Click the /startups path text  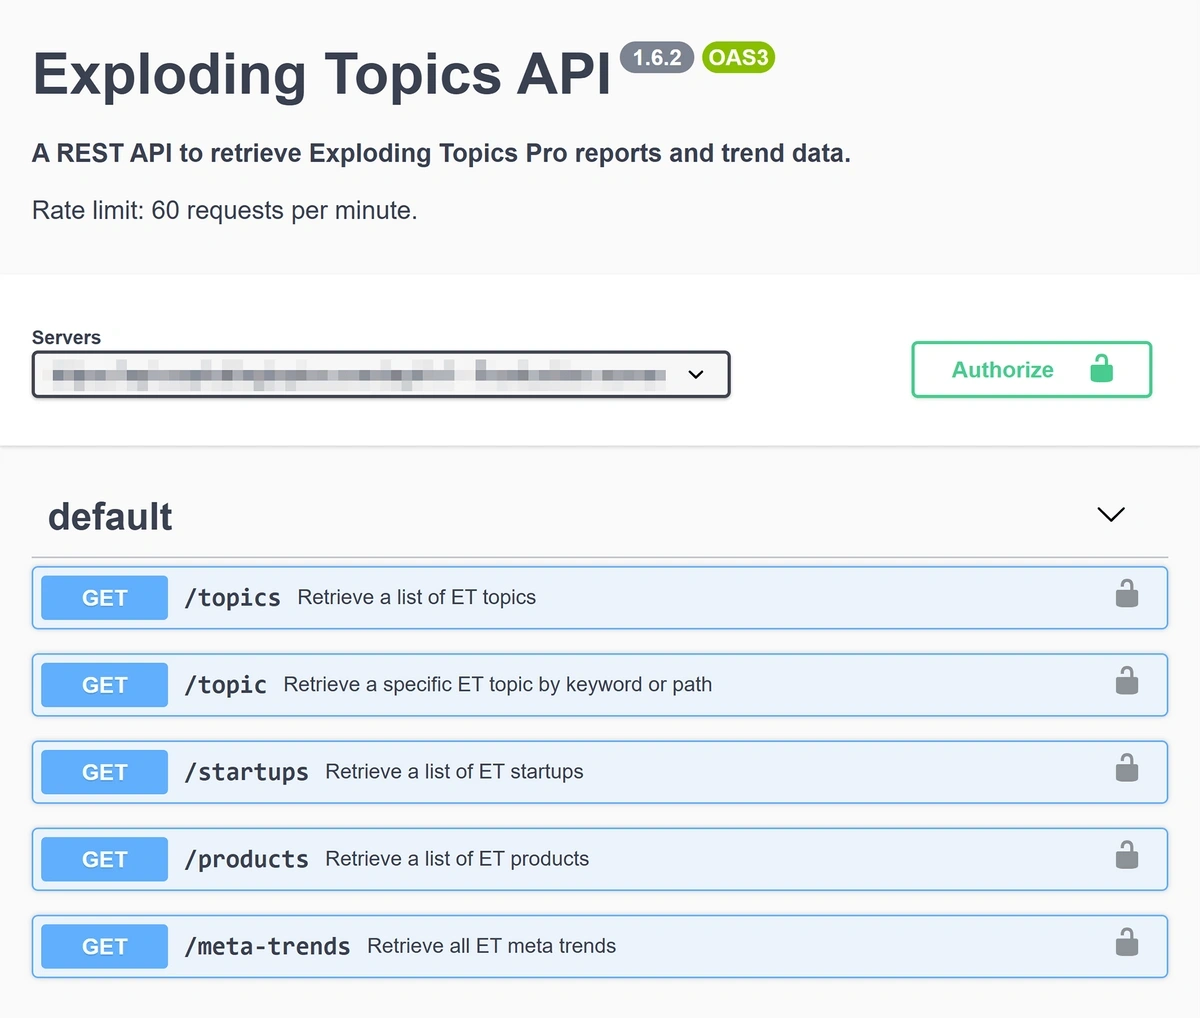pyautogui.click(x=246, y=772)
